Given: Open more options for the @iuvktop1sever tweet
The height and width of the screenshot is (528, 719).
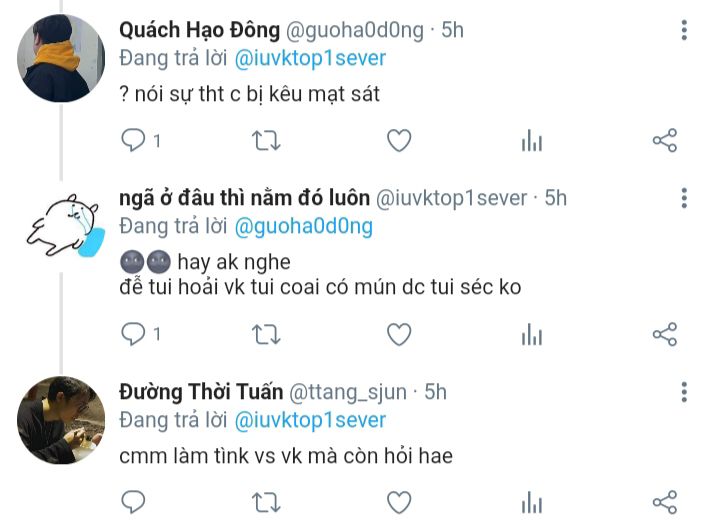Looking at the screenshot, I should coord(684,198).
